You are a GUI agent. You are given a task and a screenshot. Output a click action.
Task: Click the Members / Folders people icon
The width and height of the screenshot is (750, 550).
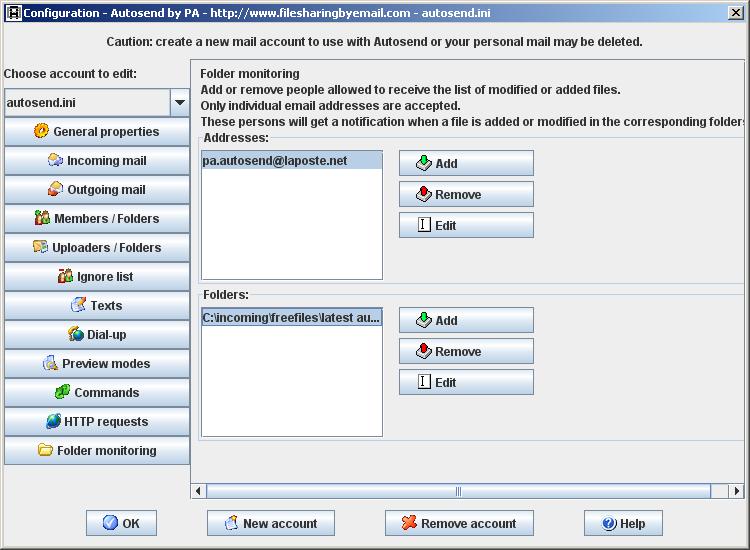pos(42,218)
